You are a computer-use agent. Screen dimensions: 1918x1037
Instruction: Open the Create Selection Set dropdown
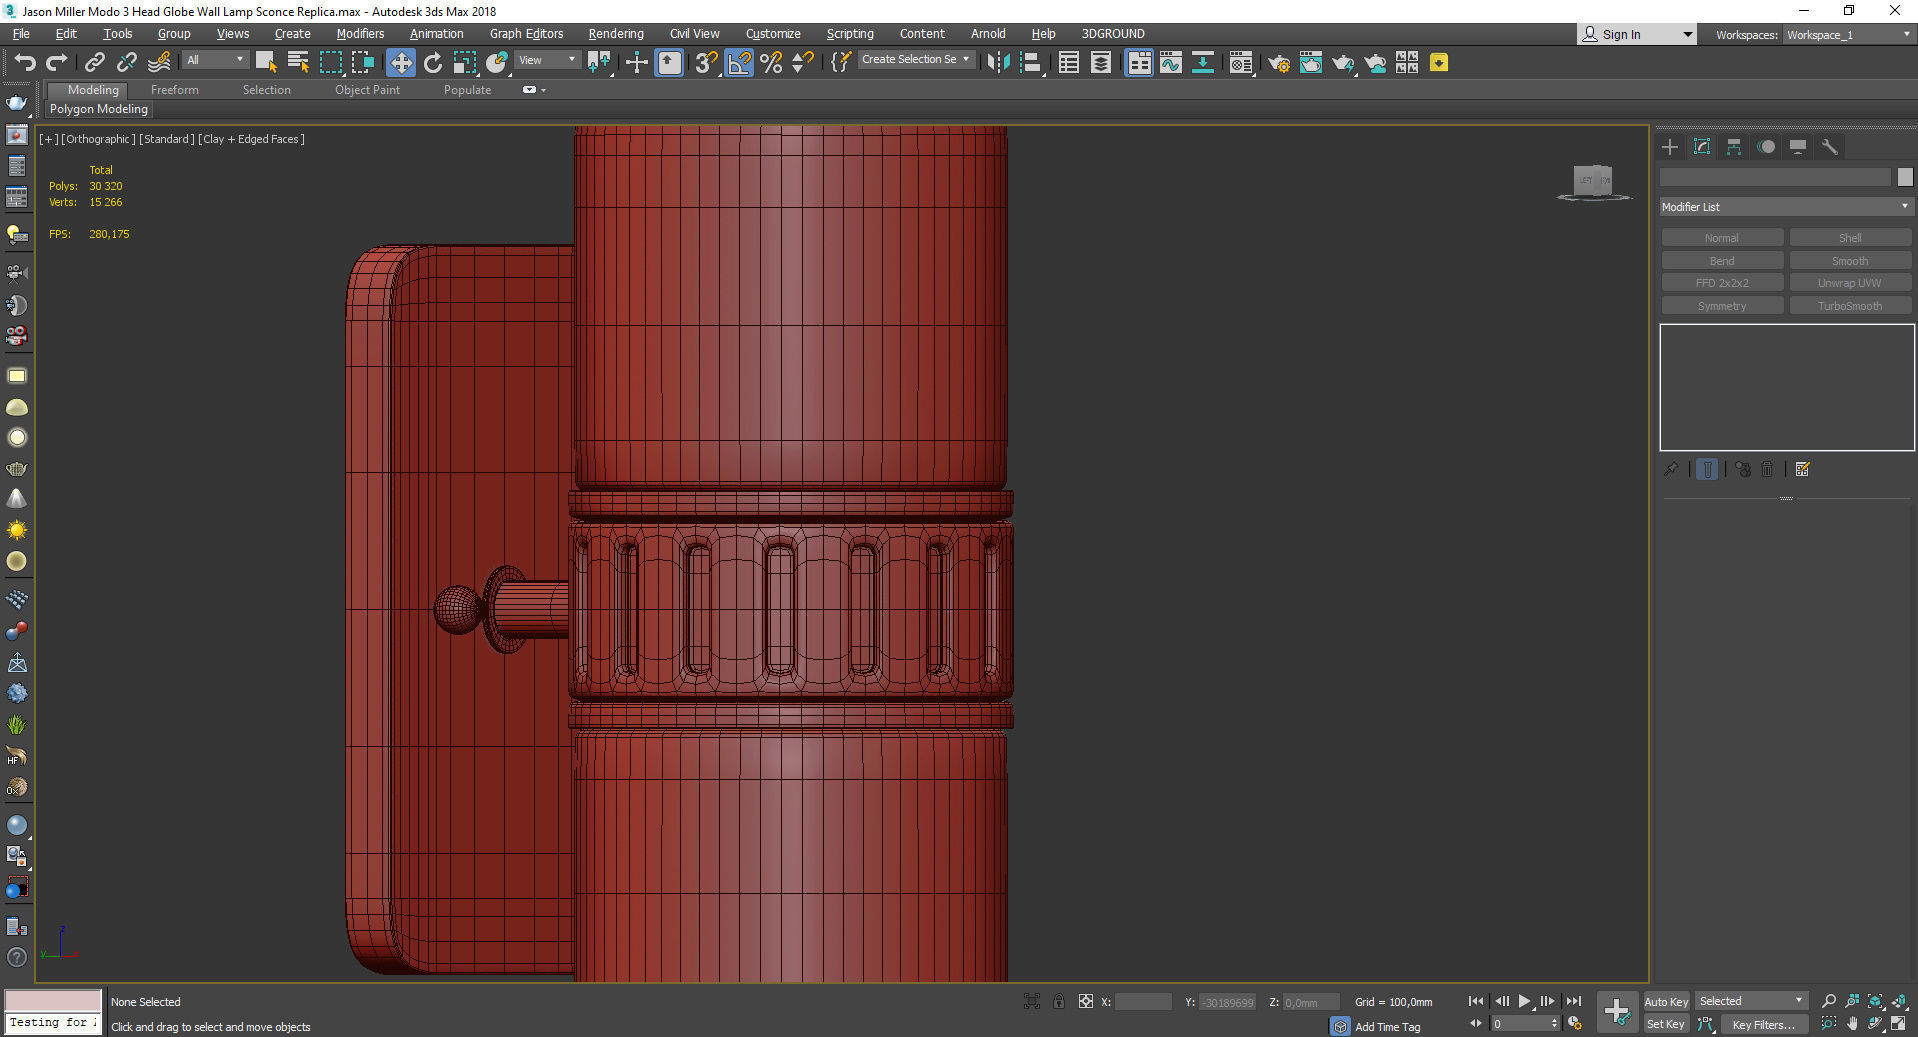(915, 60)
